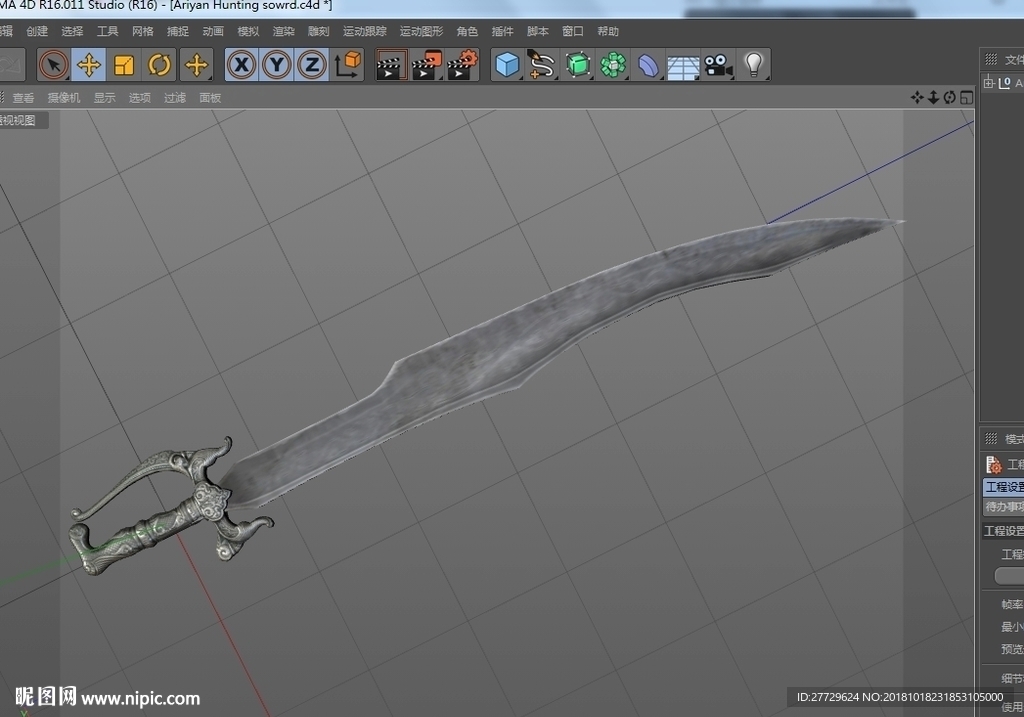Open the 插件 menu

tap(502, 31)
